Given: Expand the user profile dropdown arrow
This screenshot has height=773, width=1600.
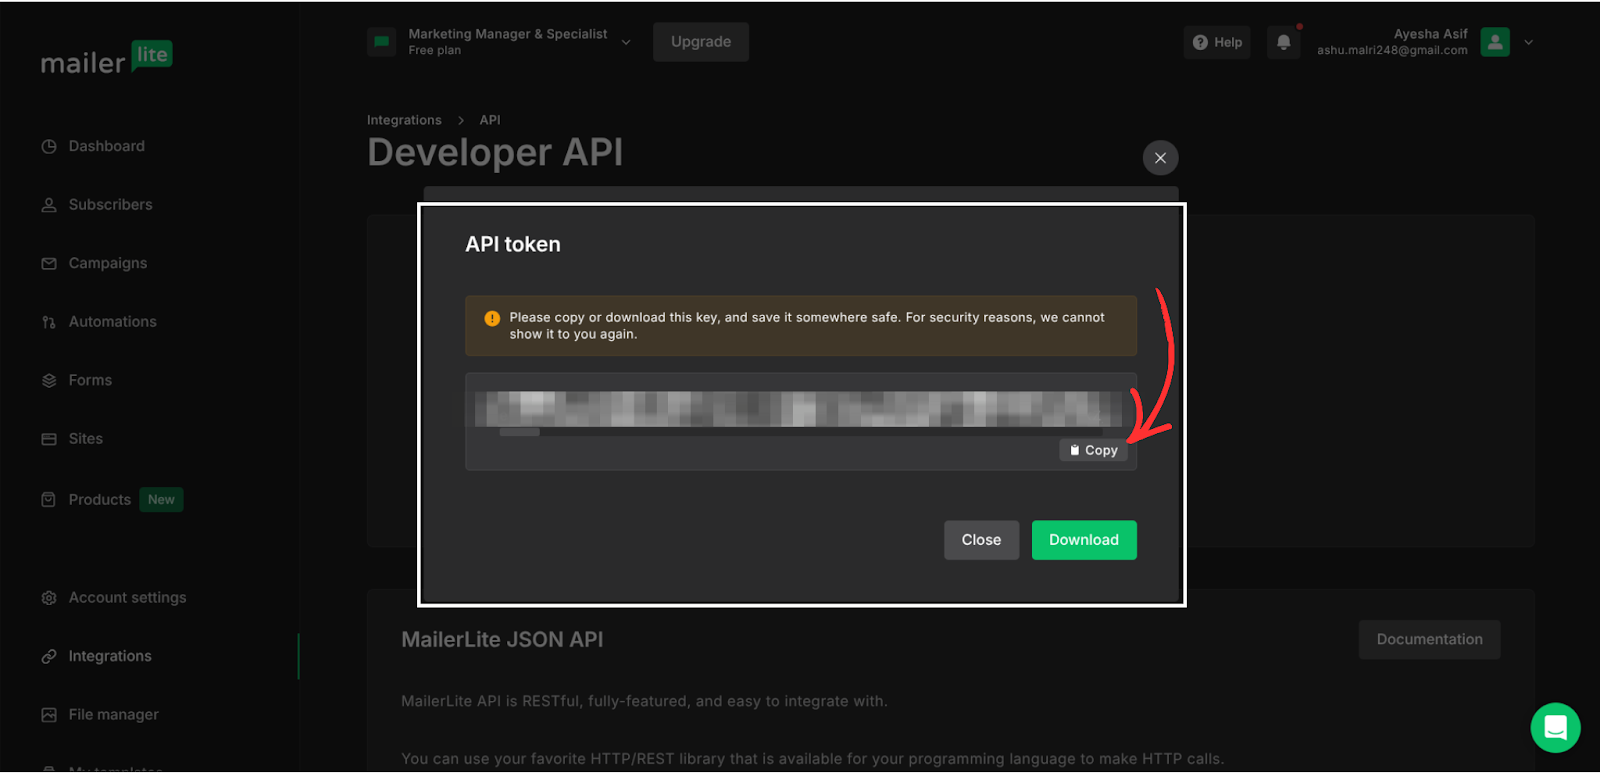Looking at the screenshot, I should [x=1528, y=42].
